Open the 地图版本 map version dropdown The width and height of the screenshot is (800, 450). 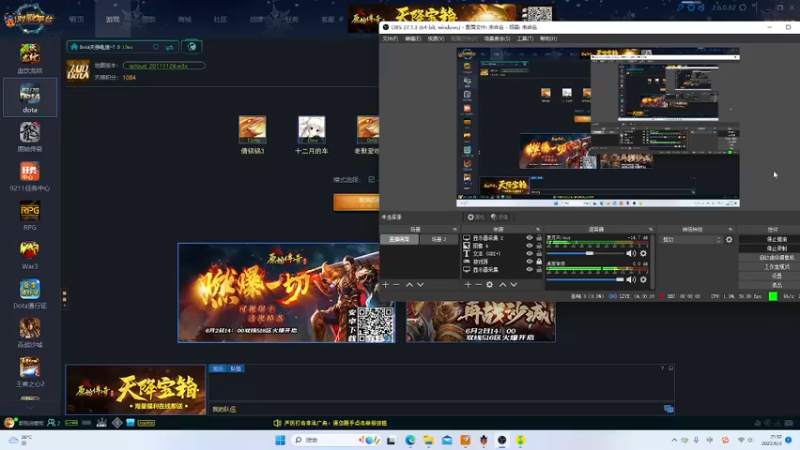tap(164, 65)
